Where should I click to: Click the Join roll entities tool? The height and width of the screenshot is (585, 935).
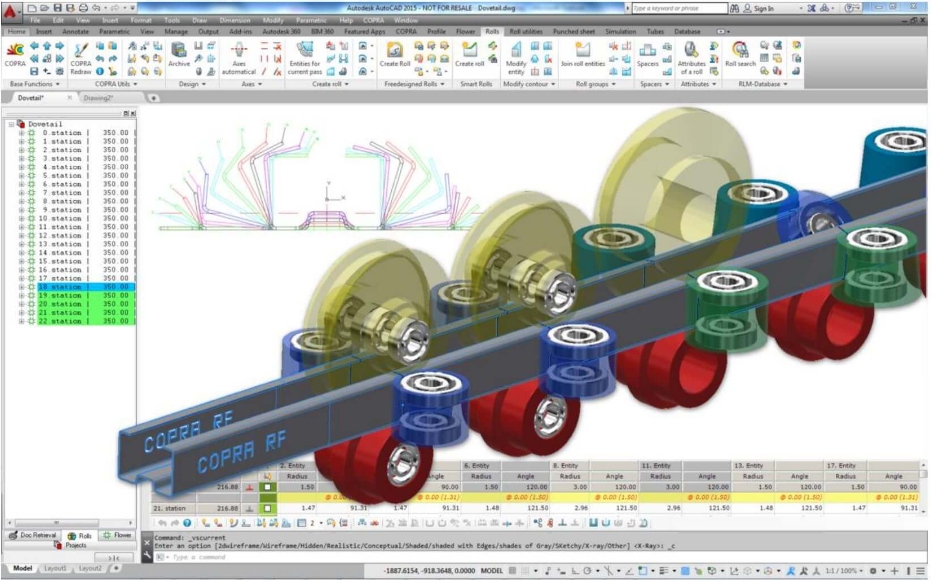coord(583,55)
